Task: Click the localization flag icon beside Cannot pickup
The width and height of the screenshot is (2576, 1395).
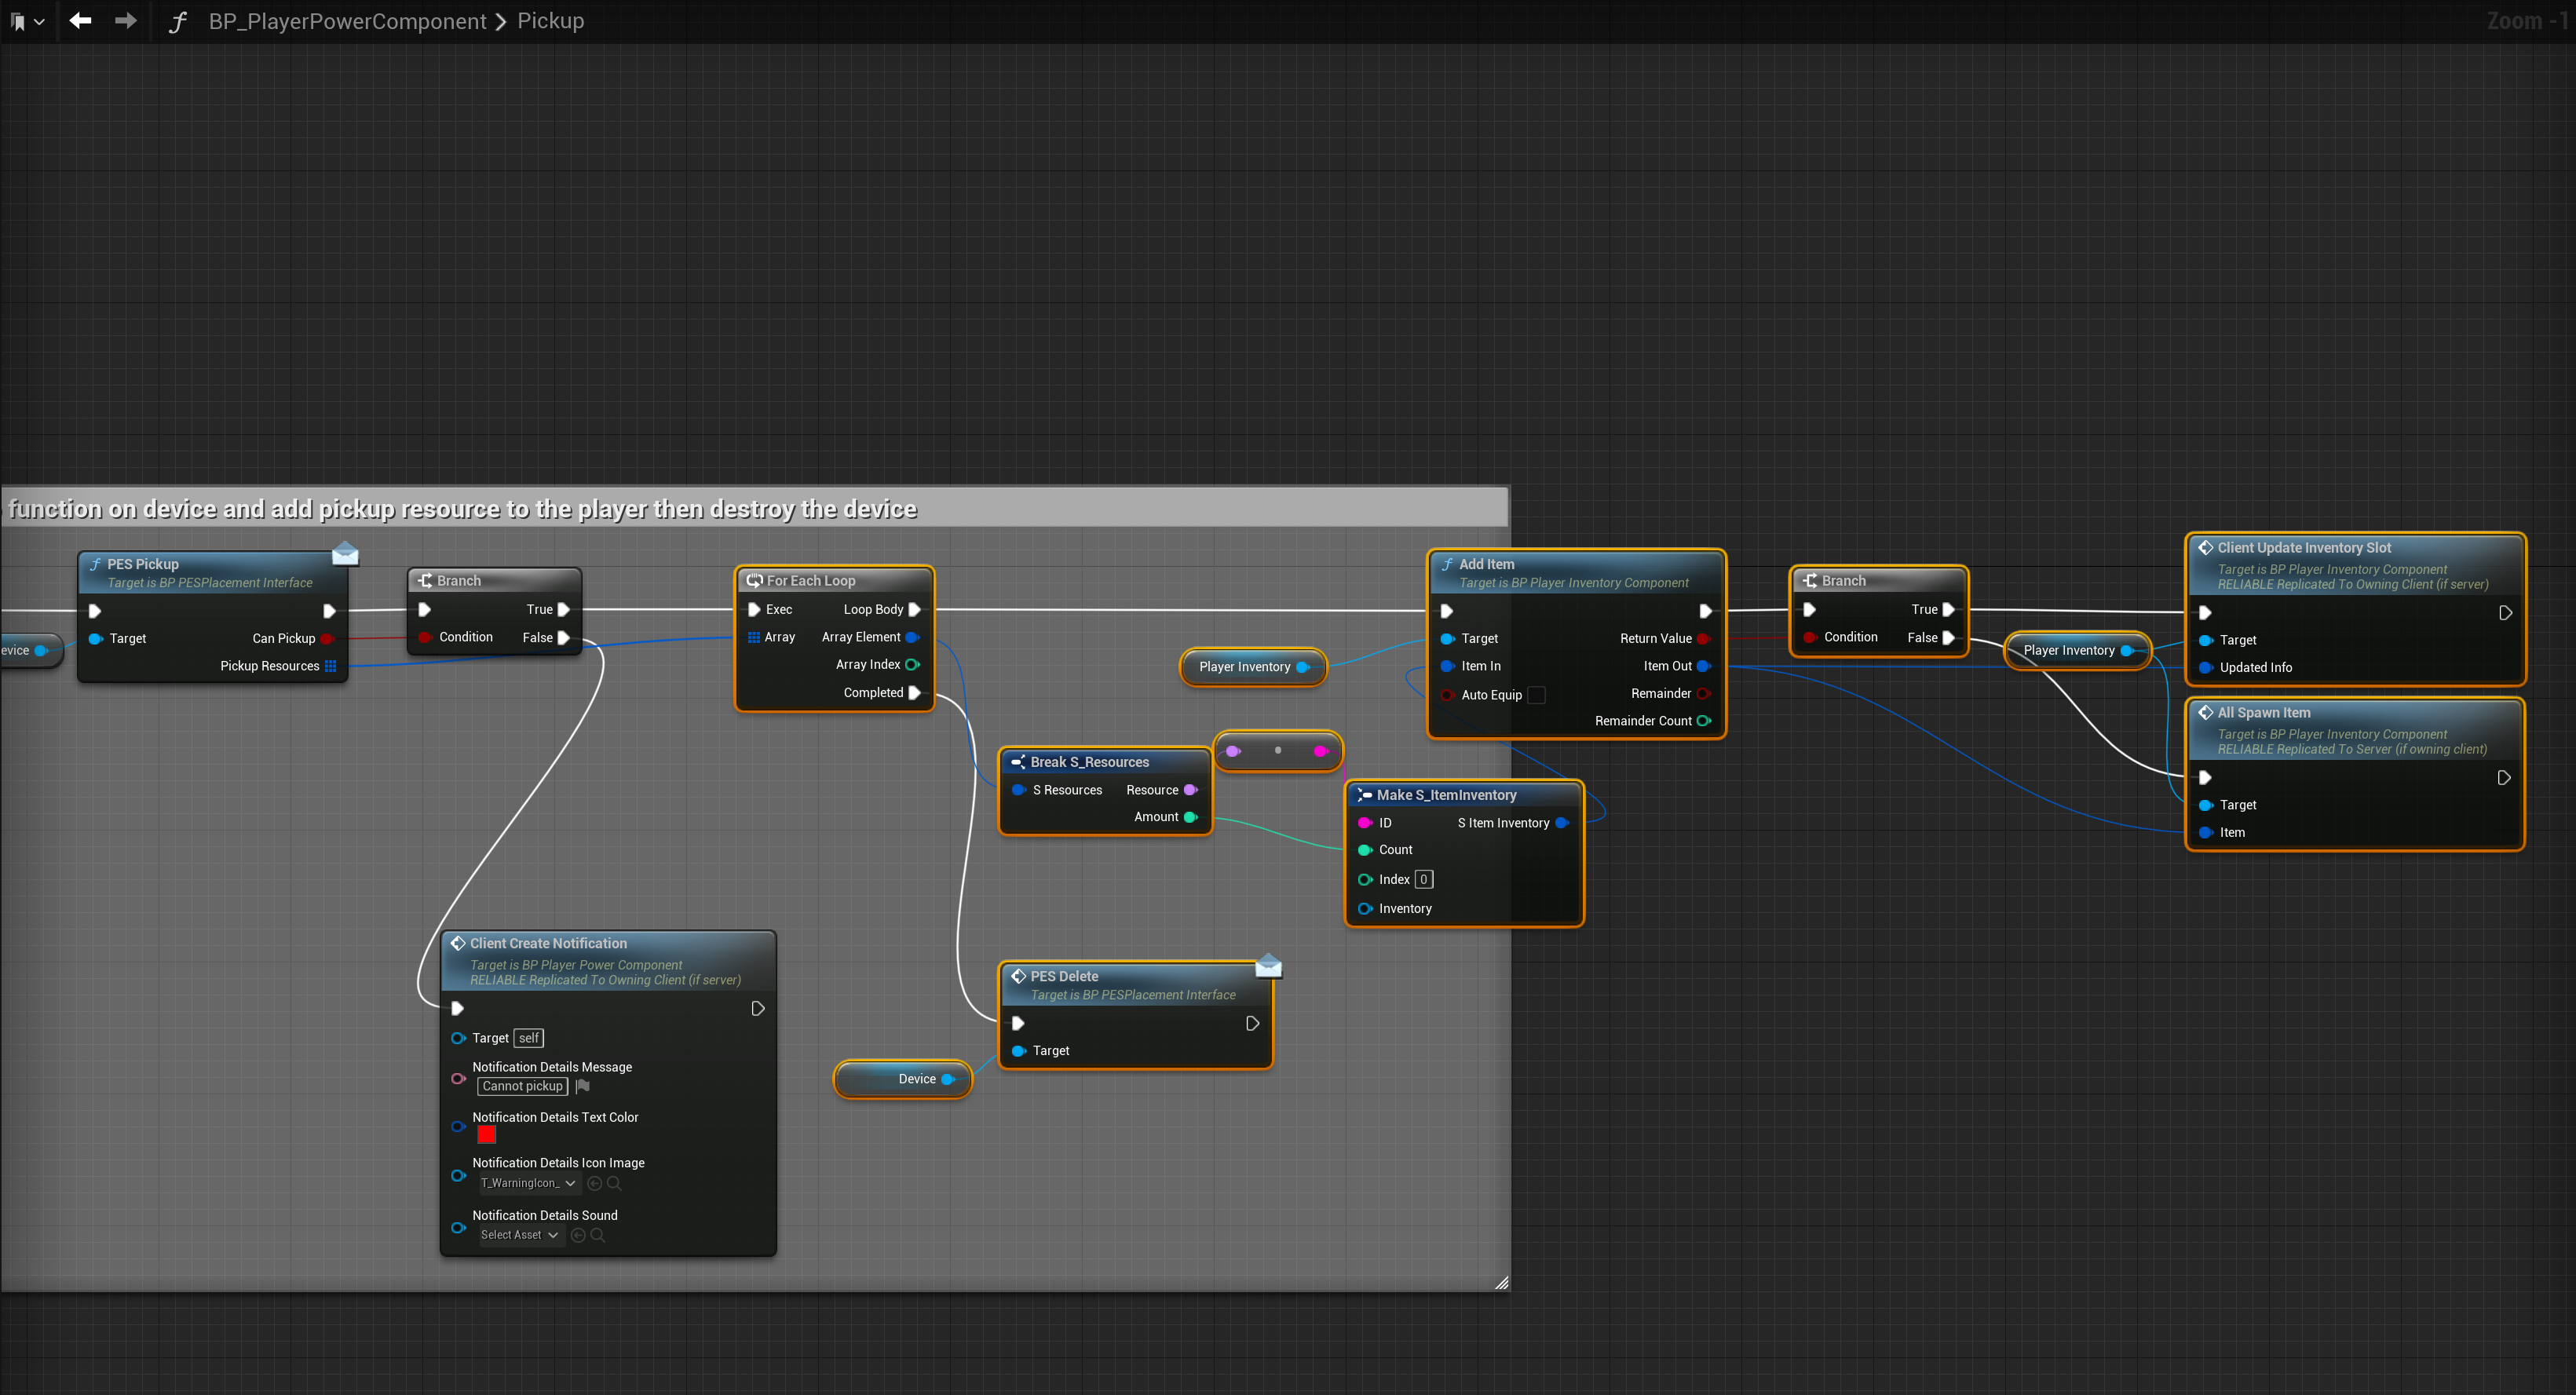Action: tap(583, 1086)
